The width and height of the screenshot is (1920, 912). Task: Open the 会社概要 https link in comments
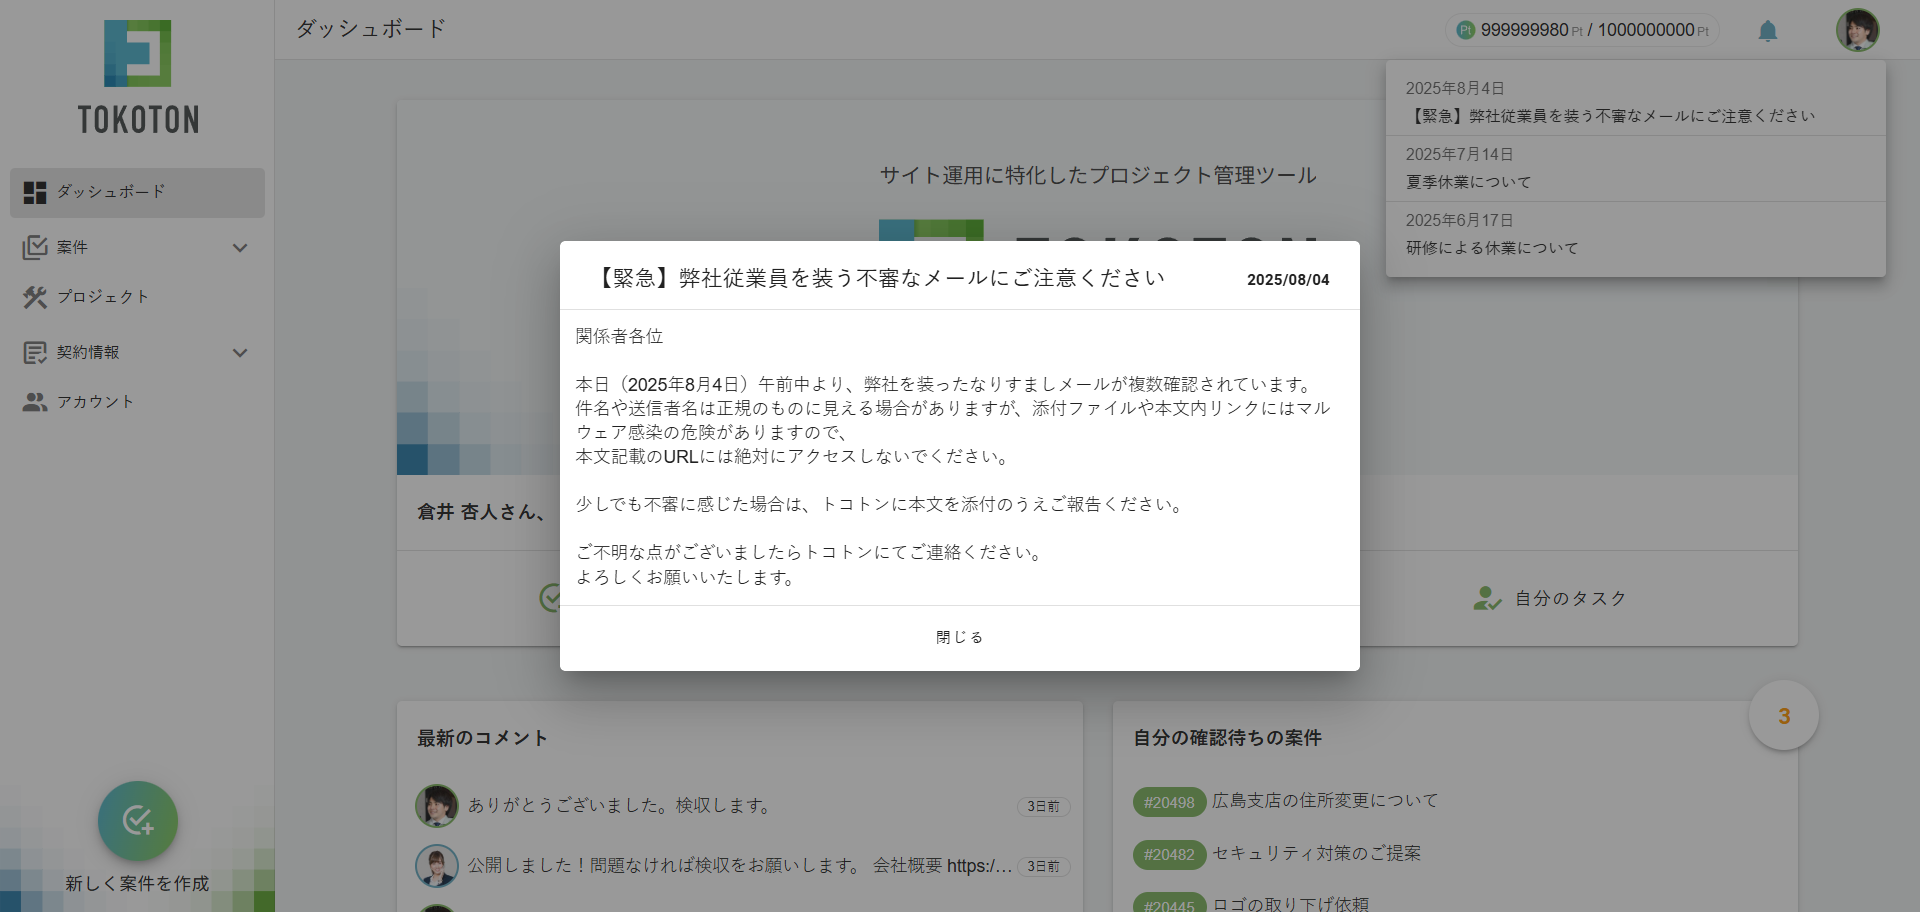pyautogui.click(x=980, y=866)
